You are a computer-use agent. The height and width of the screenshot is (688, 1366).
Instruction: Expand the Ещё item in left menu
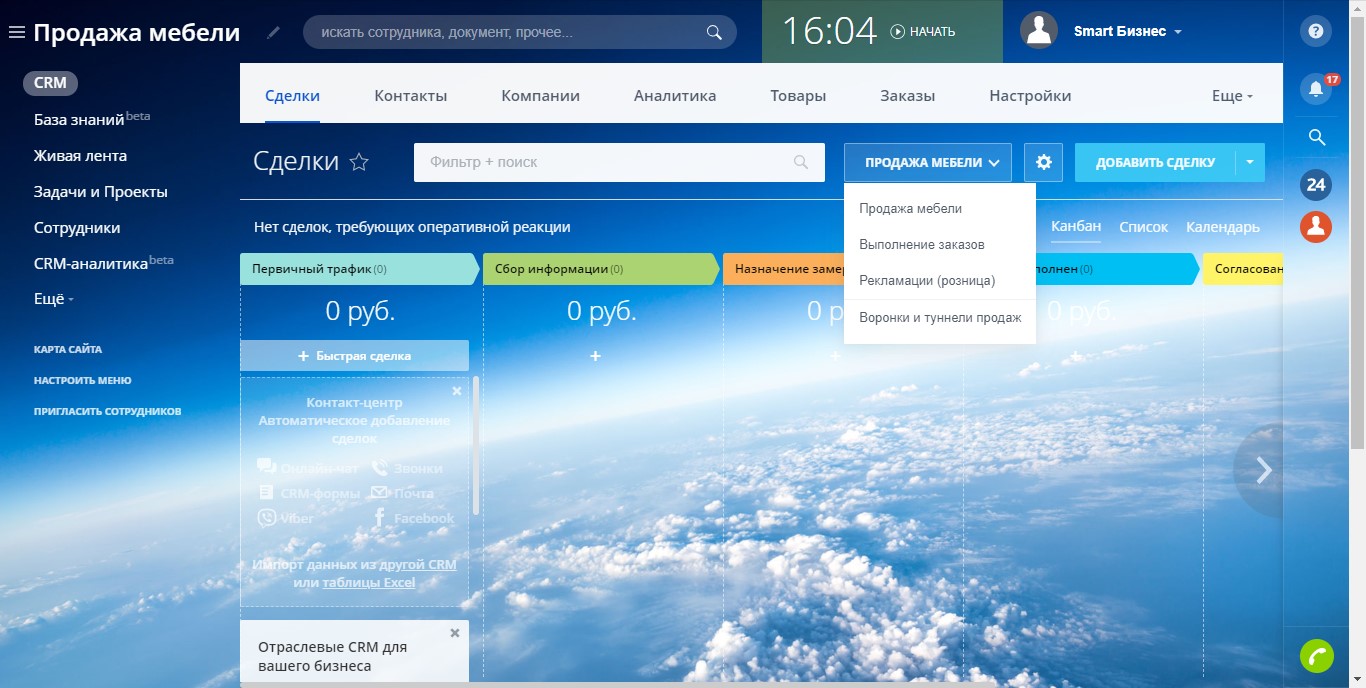point(54,299)
